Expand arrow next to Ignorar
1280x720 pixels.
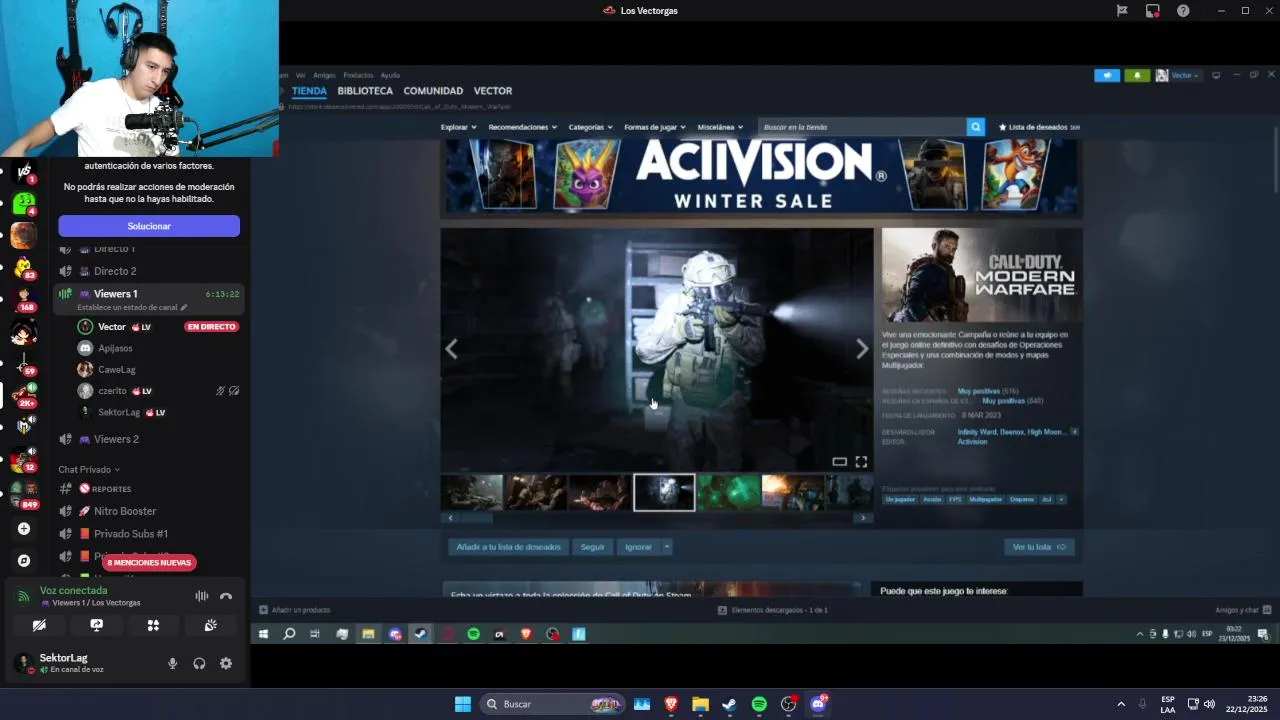tap(667, 547)
